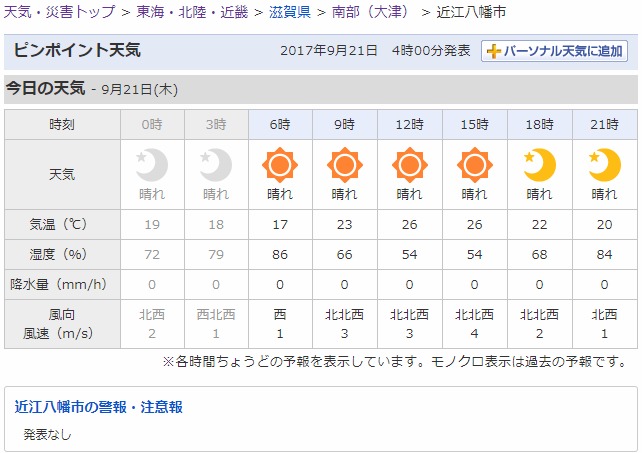Click the sun icon for 12時
The image size is (642, 453).
pos(410,165)
